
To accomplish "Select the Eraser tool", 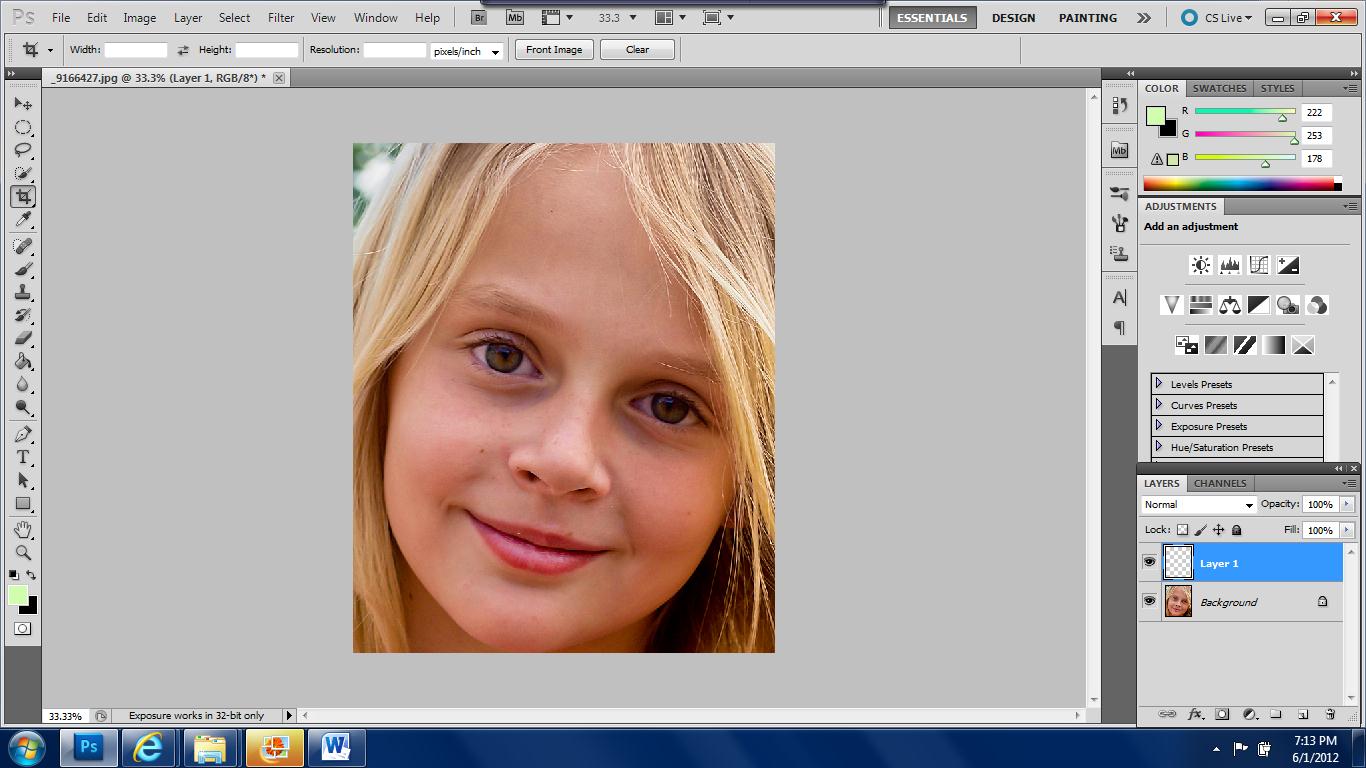I will (23, 338).
